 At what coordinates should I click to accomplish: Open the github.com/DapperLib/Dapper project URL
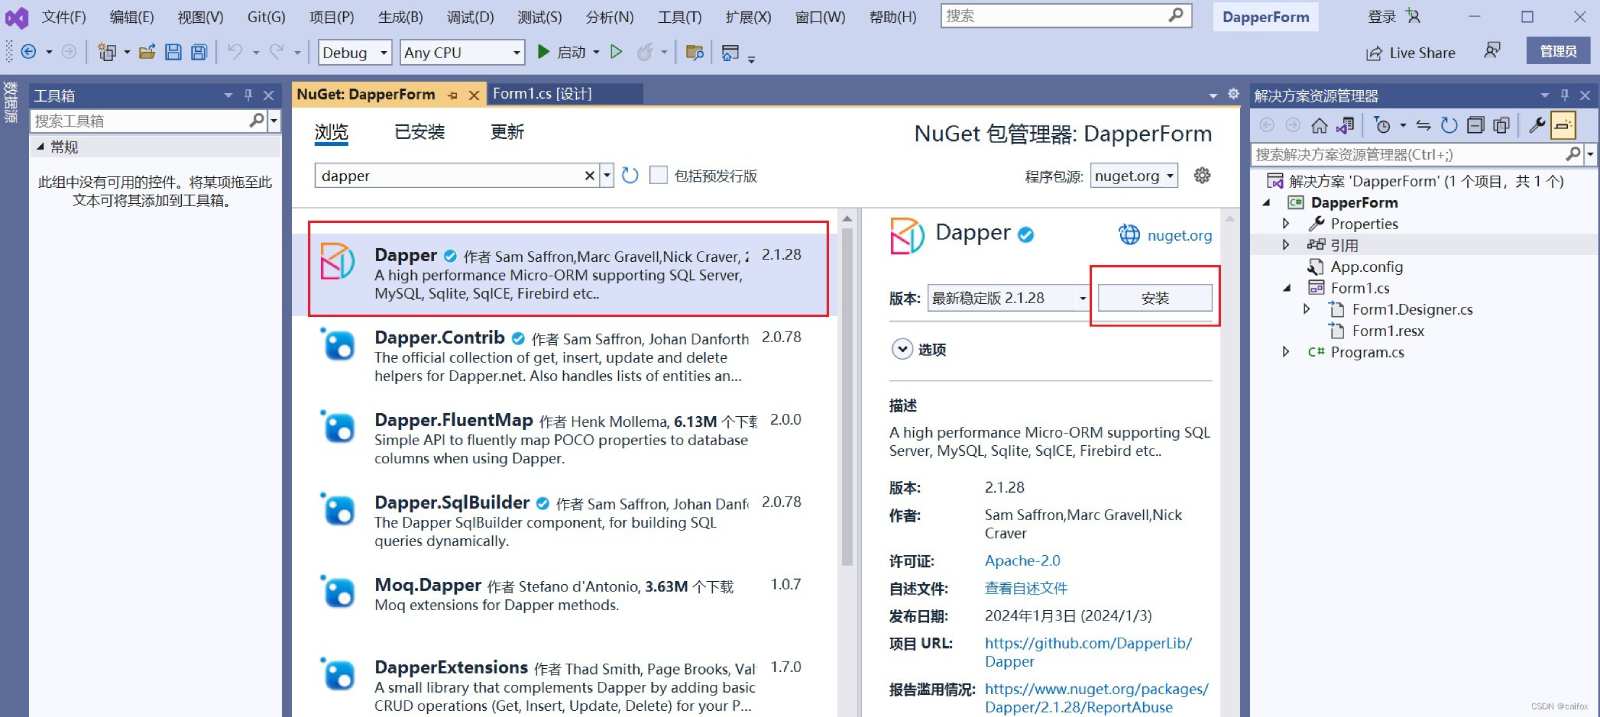1088,652
